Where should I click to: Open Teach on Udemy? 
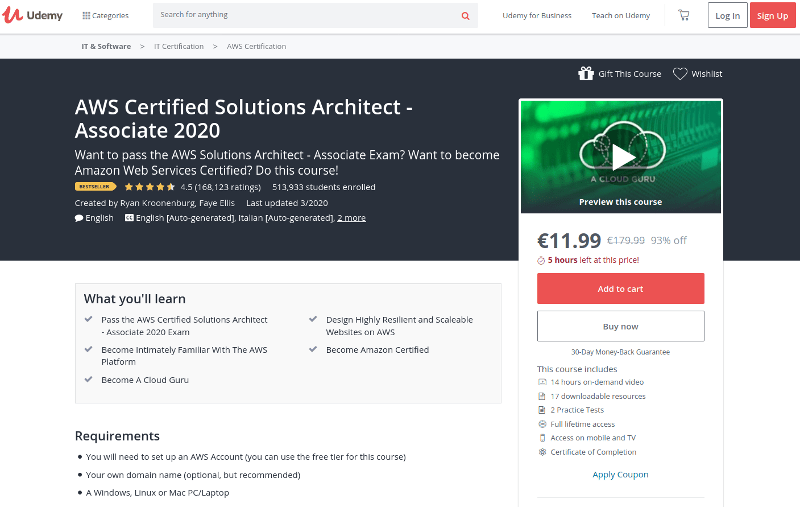[x=621, y=15]
